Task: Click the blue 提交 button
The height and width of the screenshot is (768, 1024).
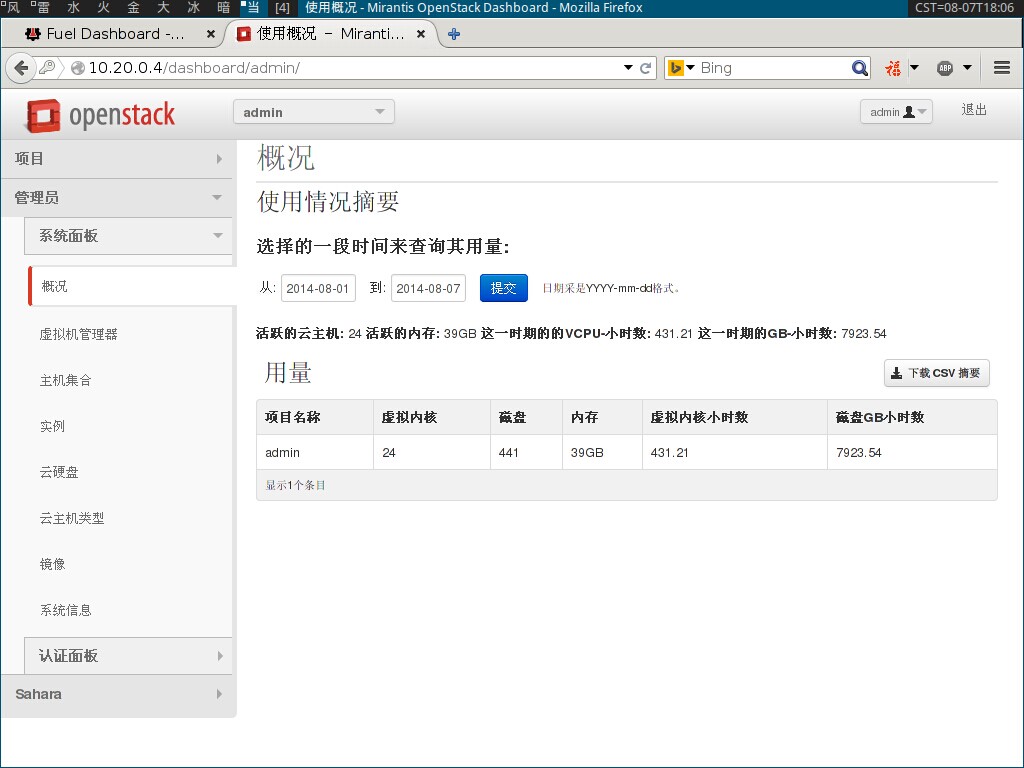Action: pos(503,288)
